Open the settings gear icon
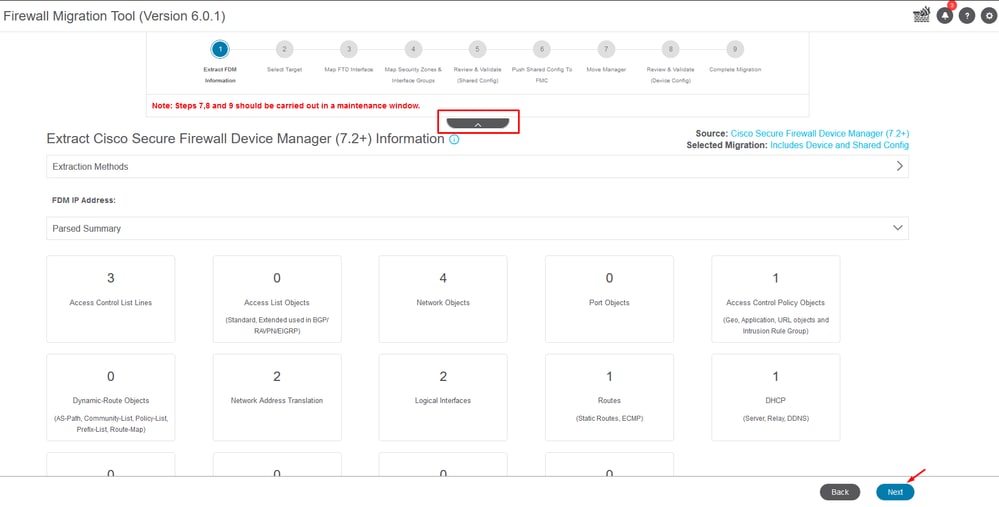 pyautogui.click(x=989, y=16)
